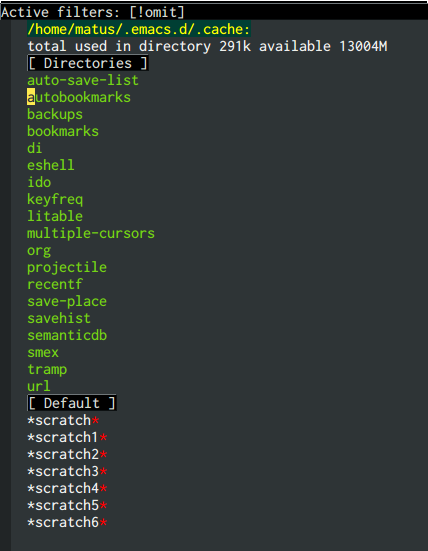The image size is (428, 551).
Task: Collapse the [ Default ] group header
Action: [x=72, y=403]
